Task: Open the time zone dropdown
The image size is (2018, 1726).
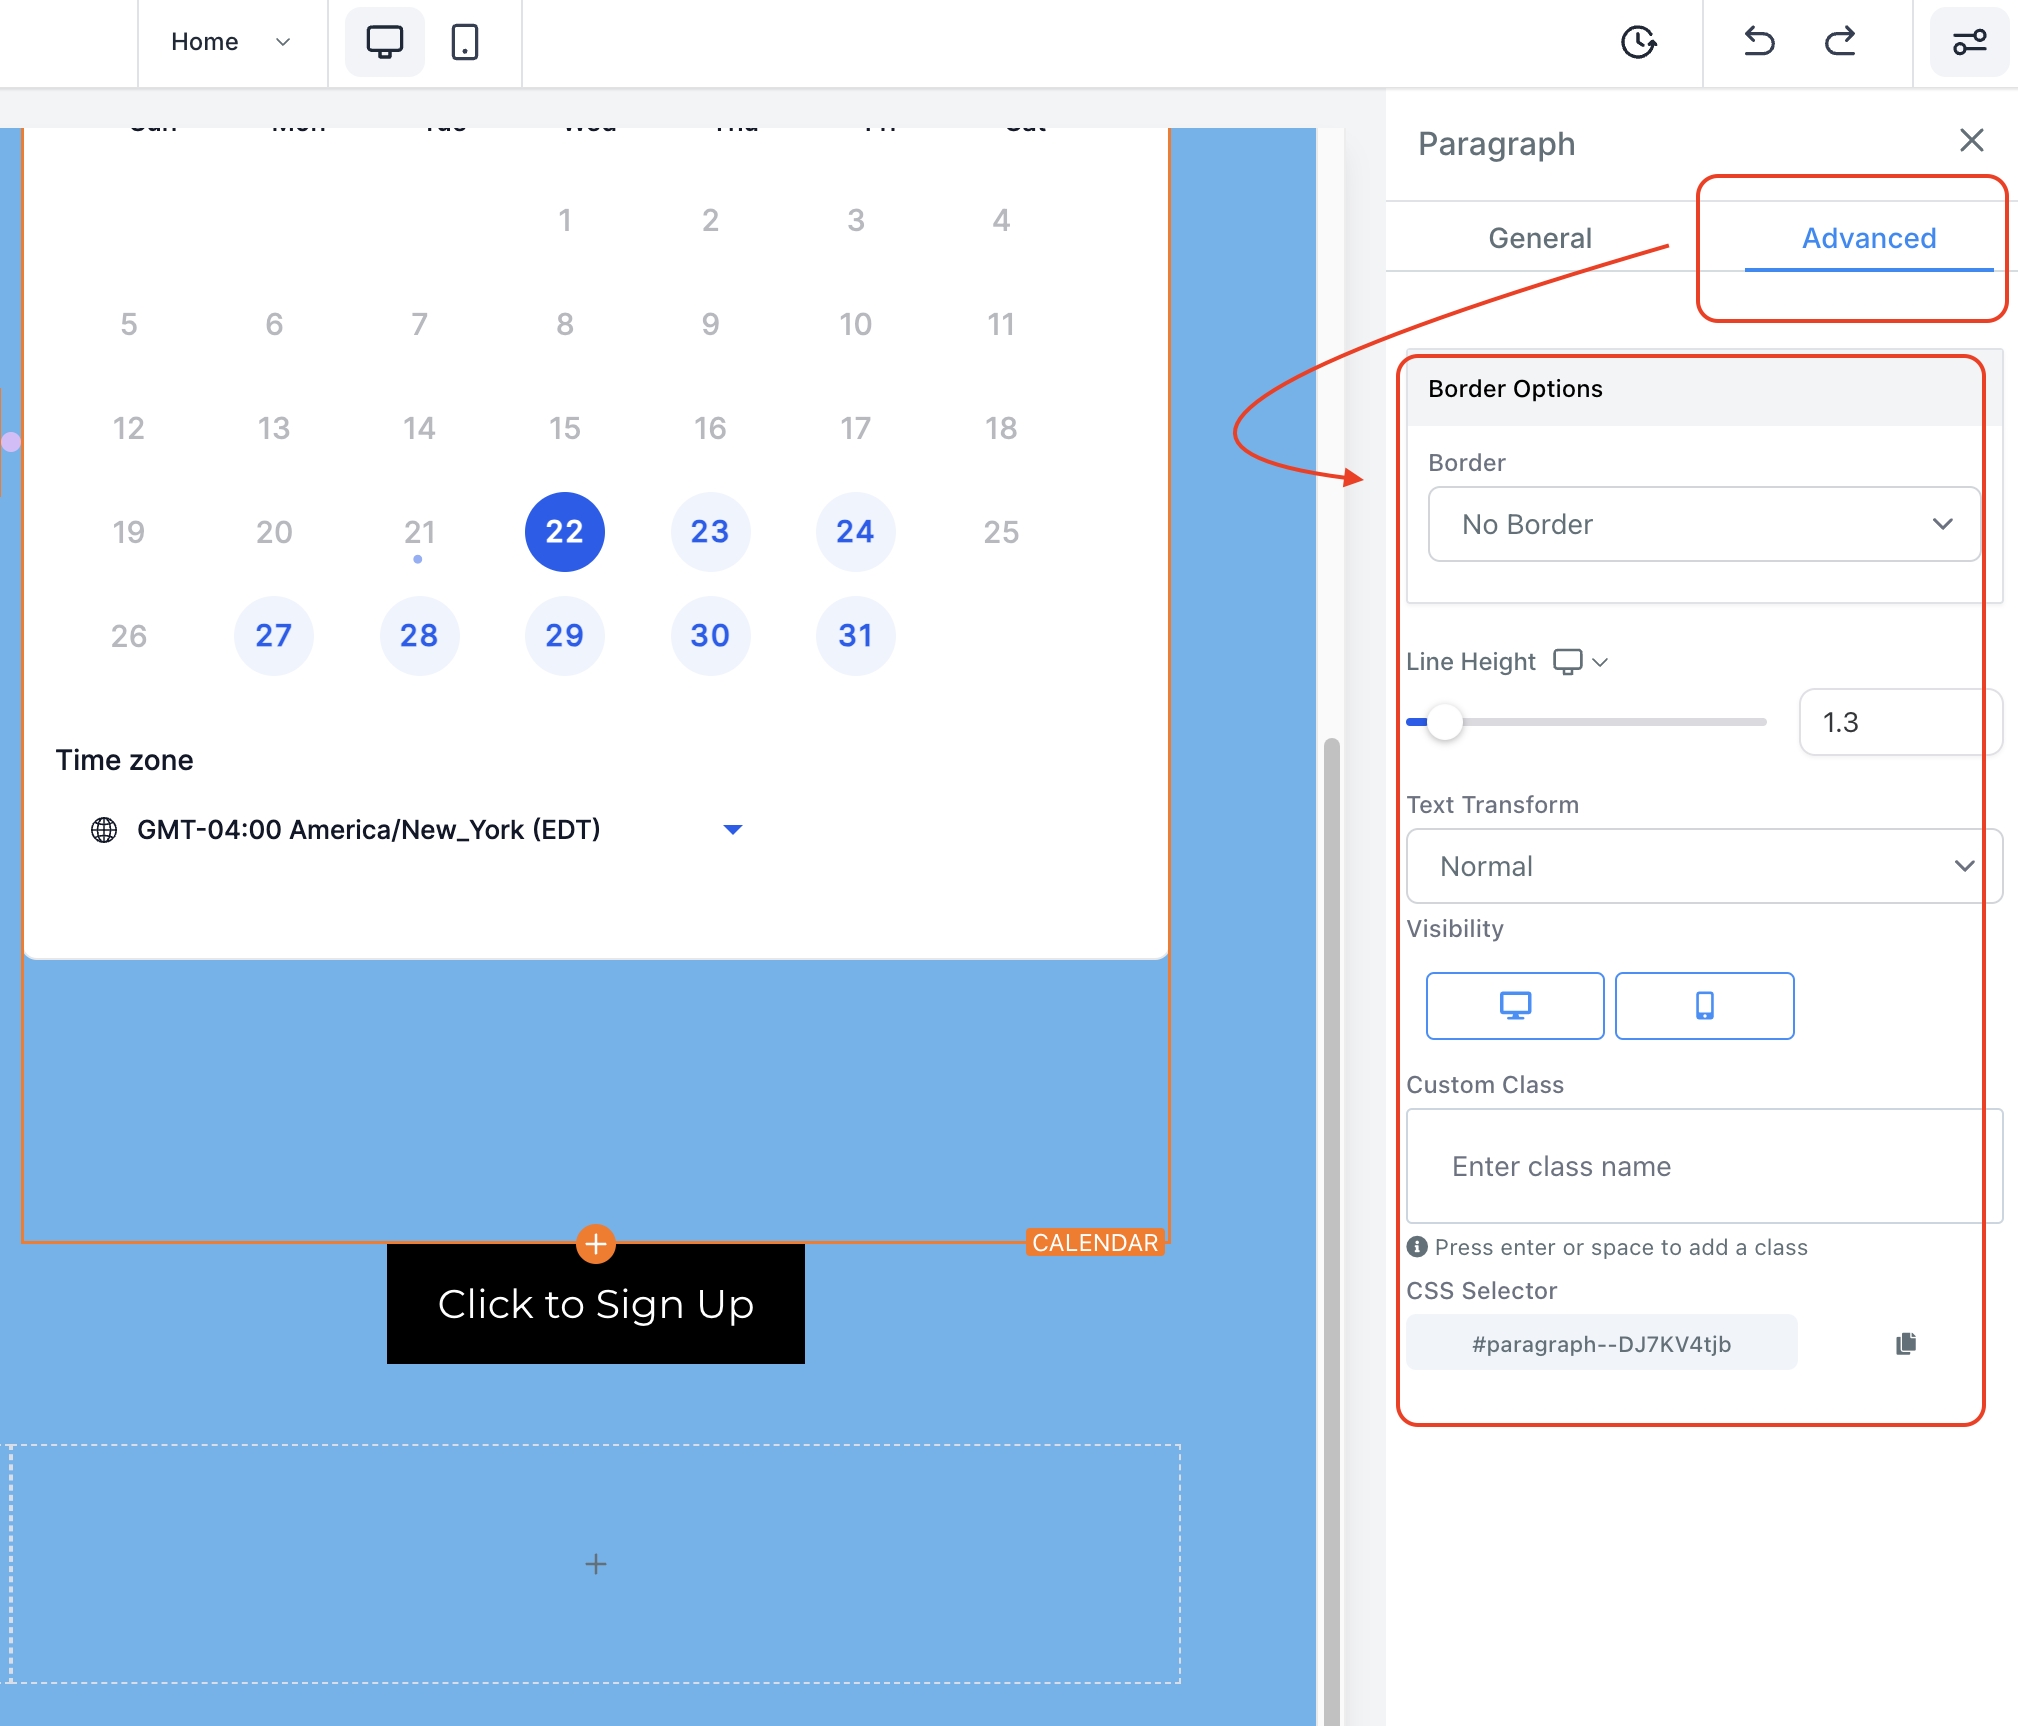Action: pyautogui.click(x=732, y=829)
